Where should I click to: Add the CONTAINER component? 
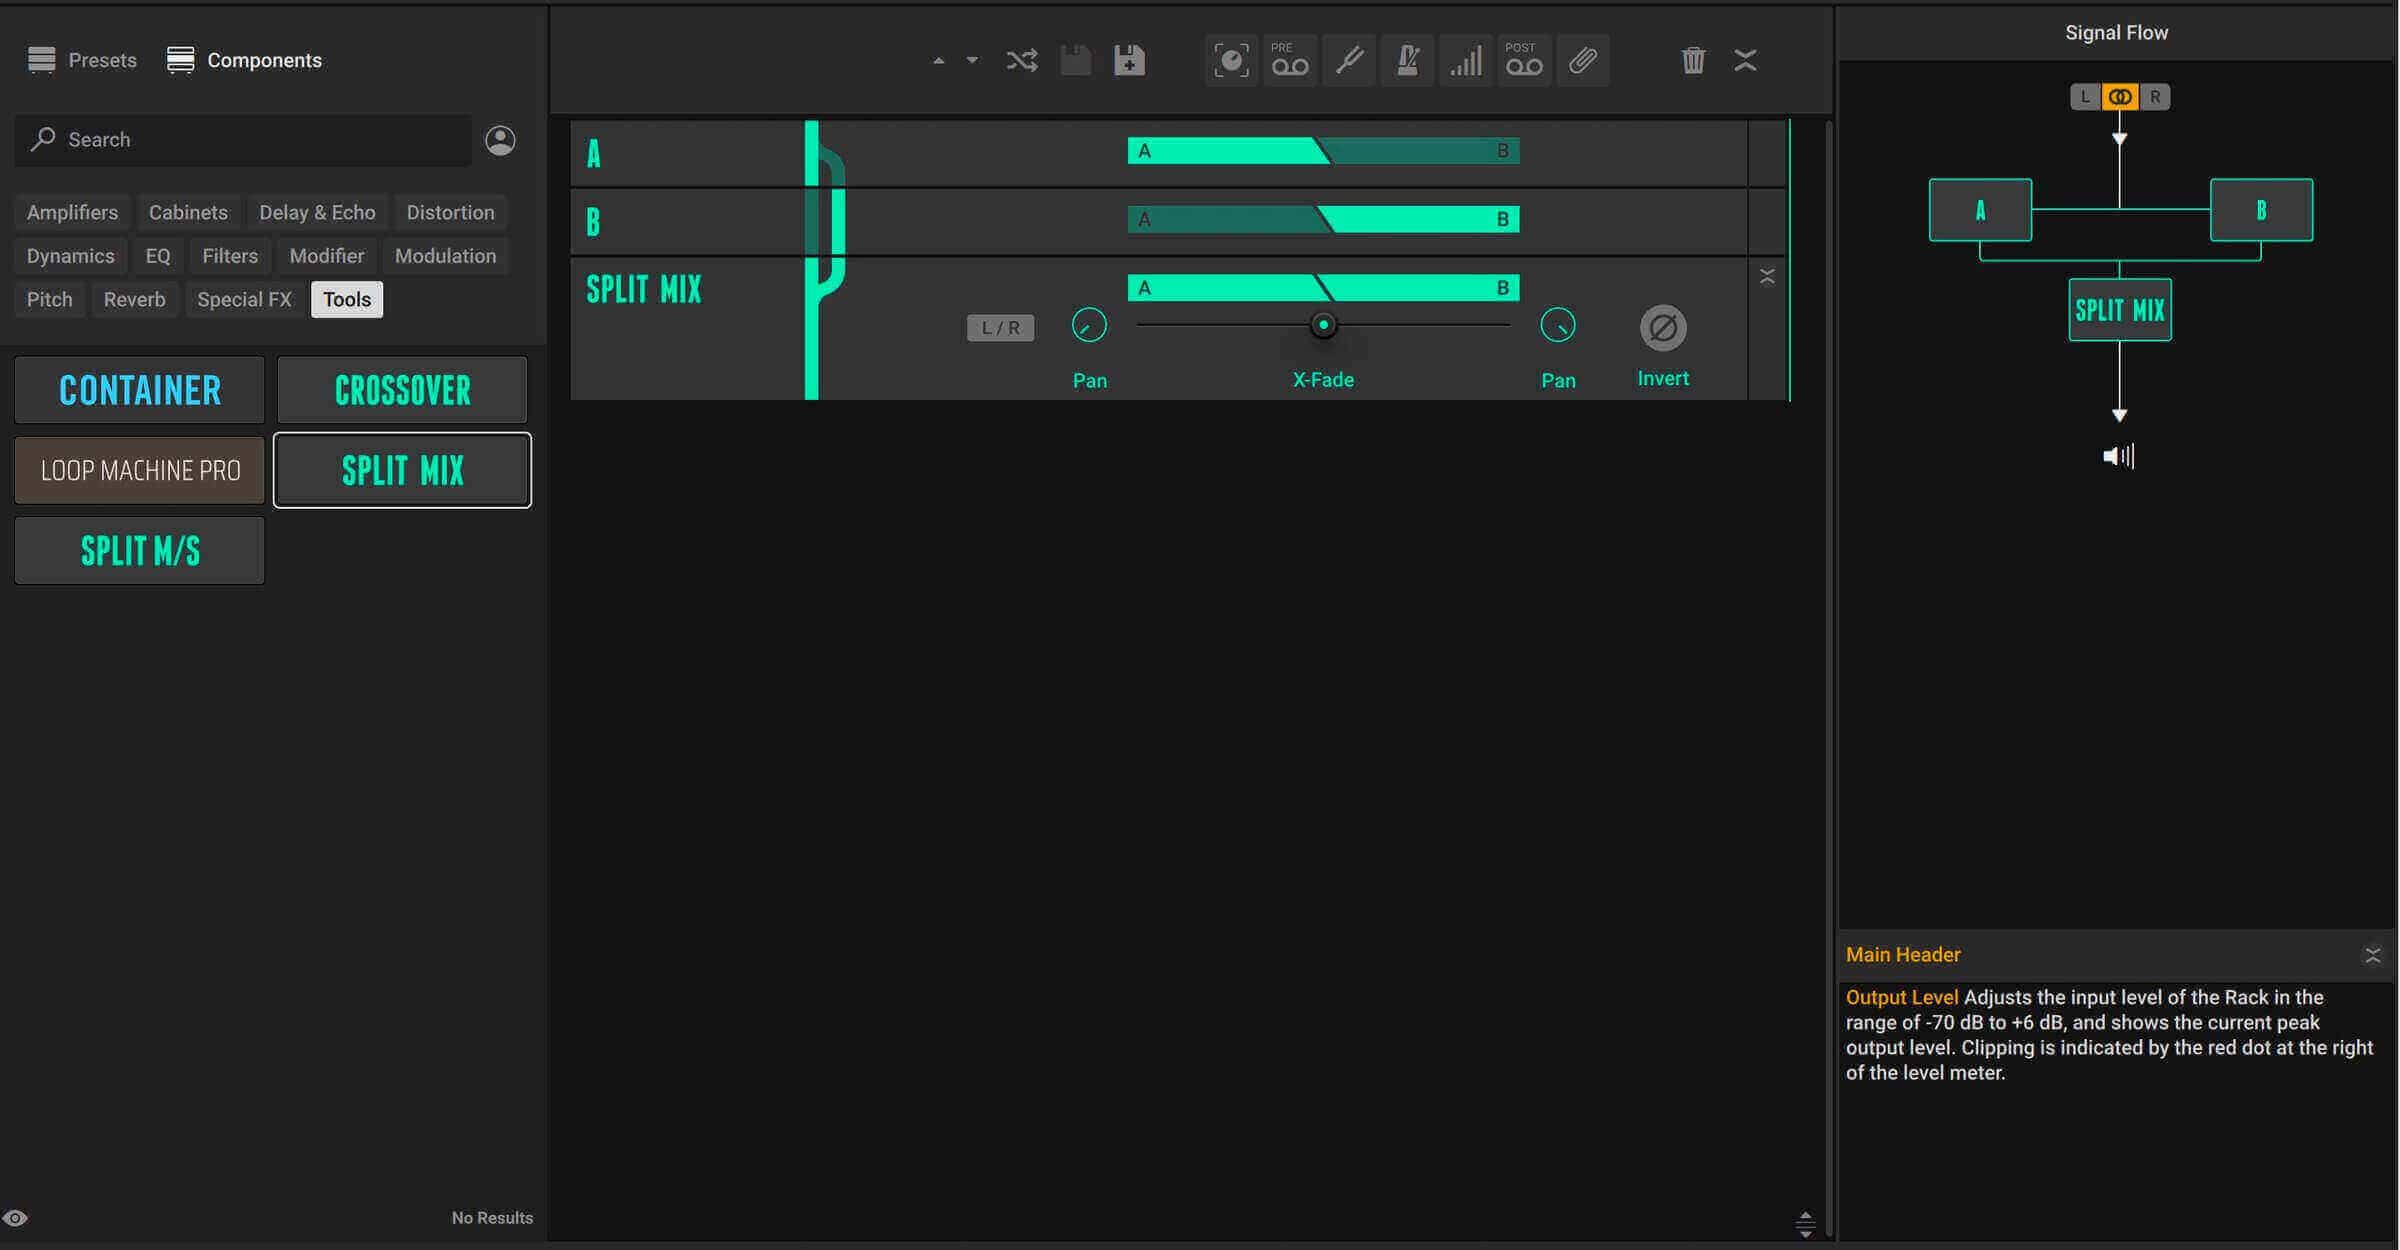(140, 390)
